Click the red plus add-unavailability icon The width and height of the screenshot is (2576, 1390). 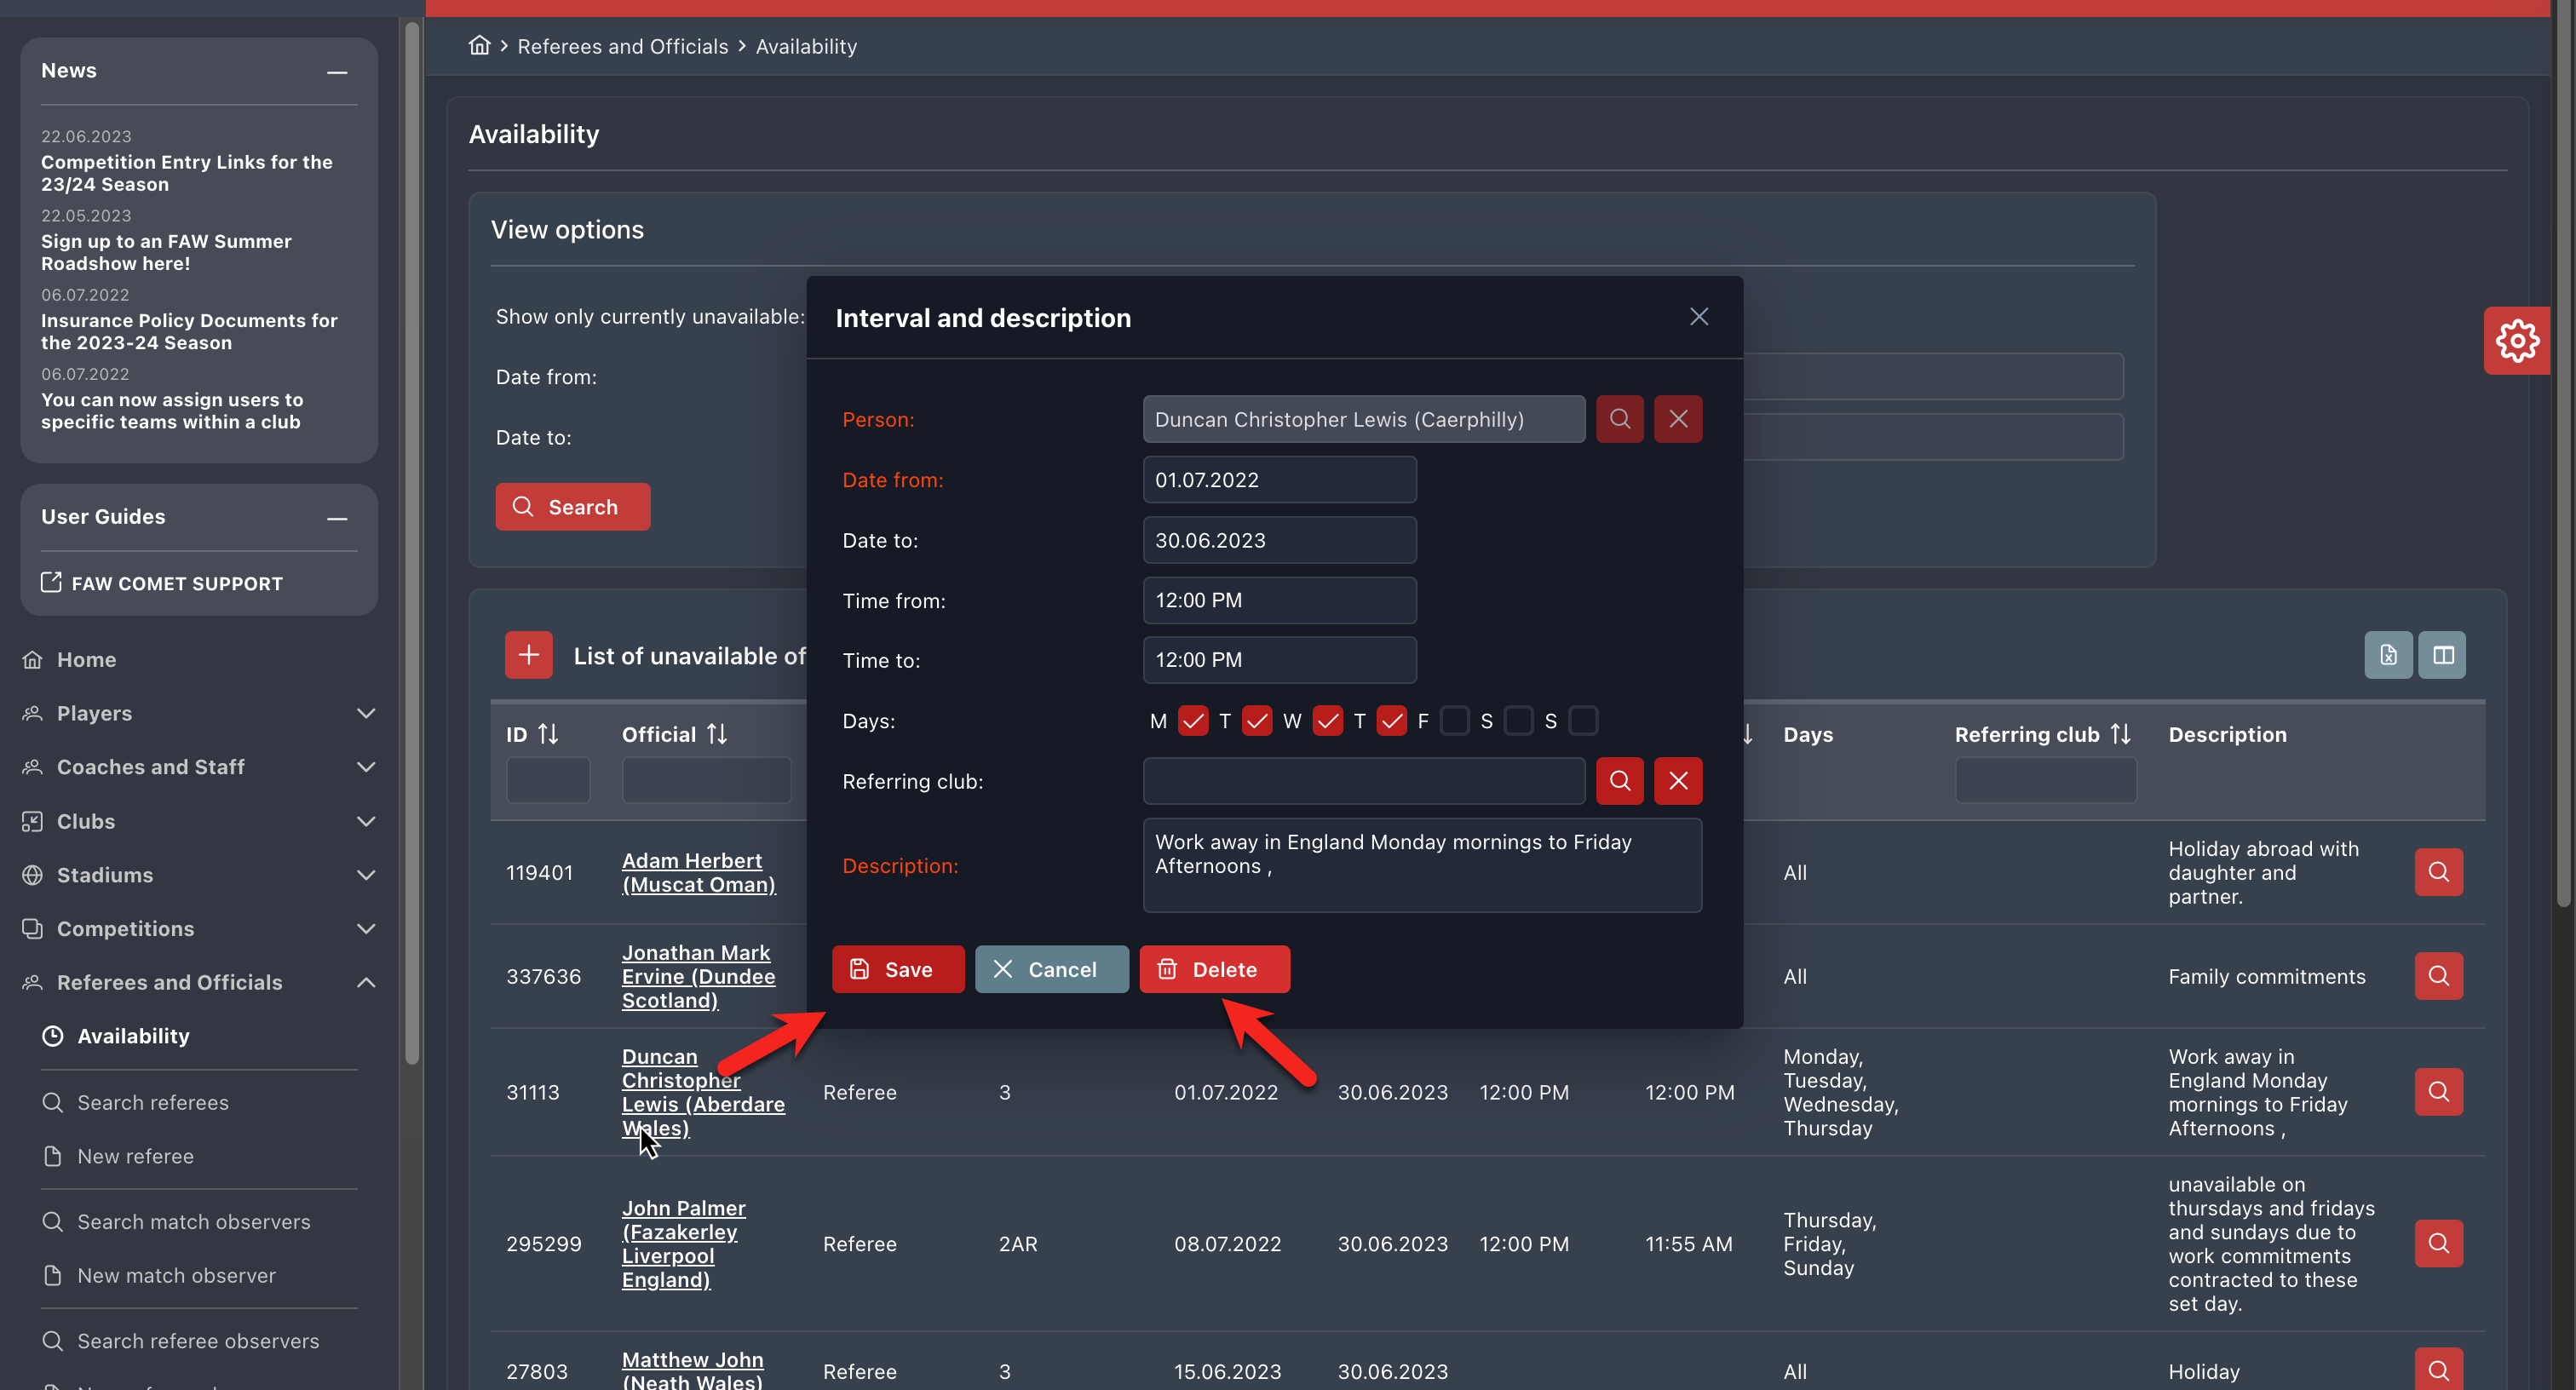528,655
